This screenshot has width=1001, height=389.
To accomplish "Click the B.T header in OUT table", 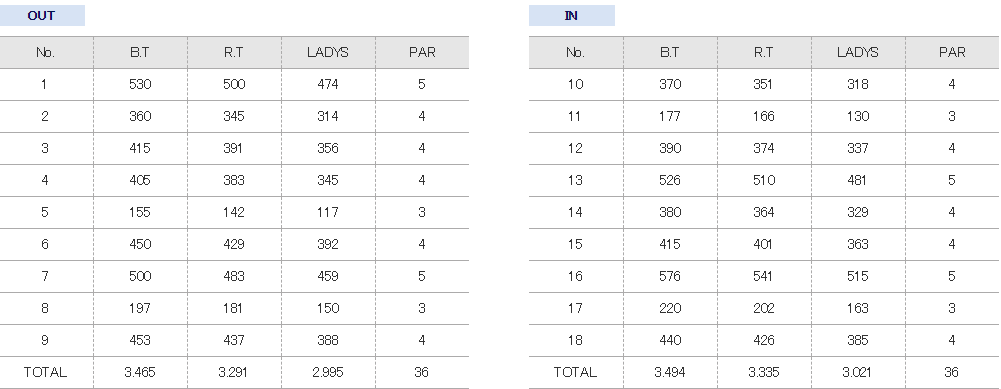I will click(x=140, y=52).
